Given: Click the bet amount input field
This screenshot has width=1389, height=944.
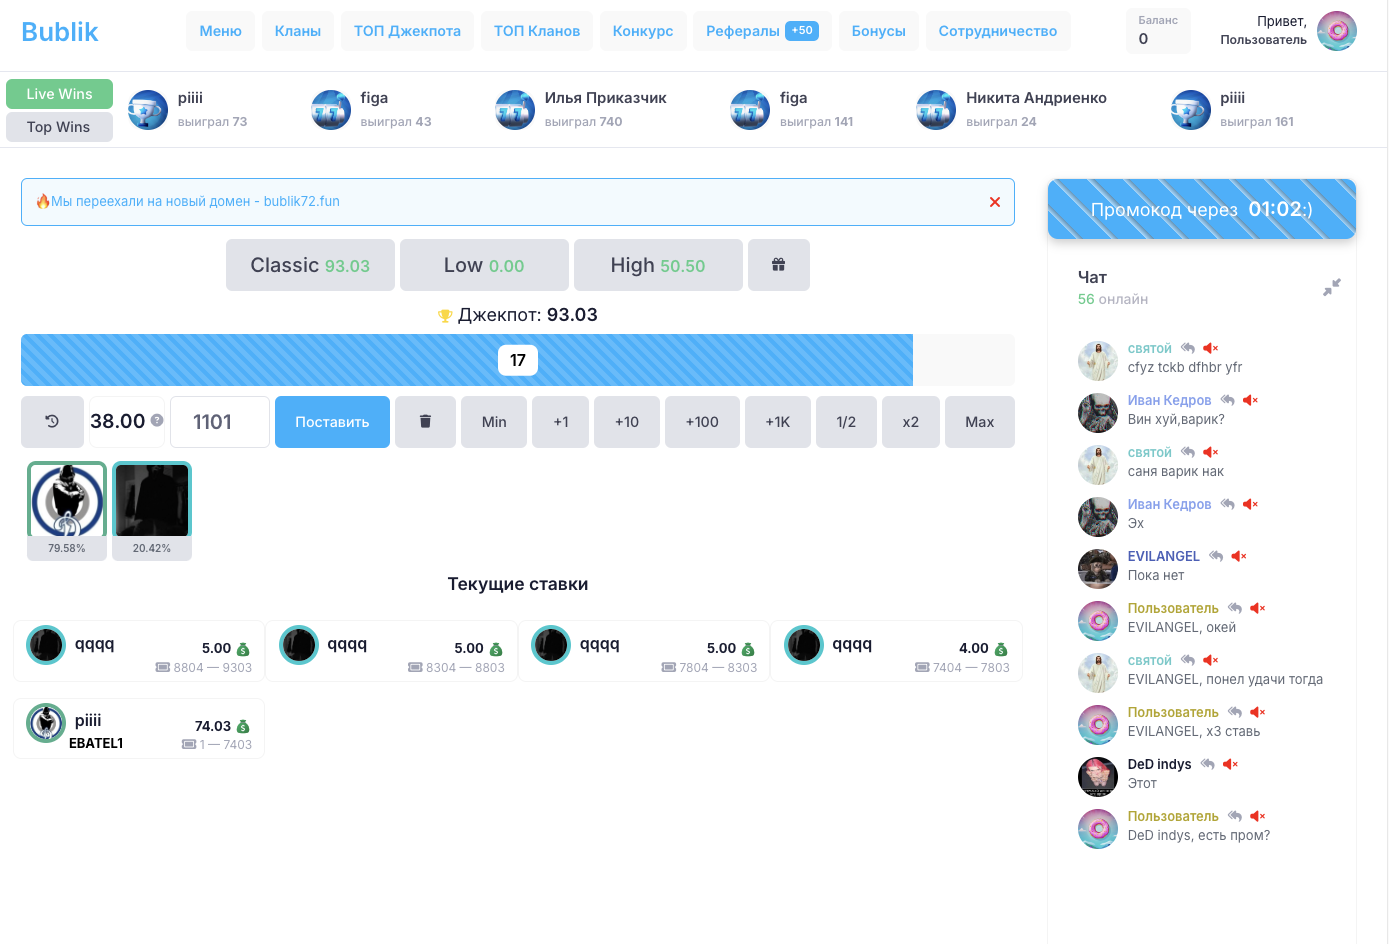Looking at the screenshot, I should (x=220, y=422).
